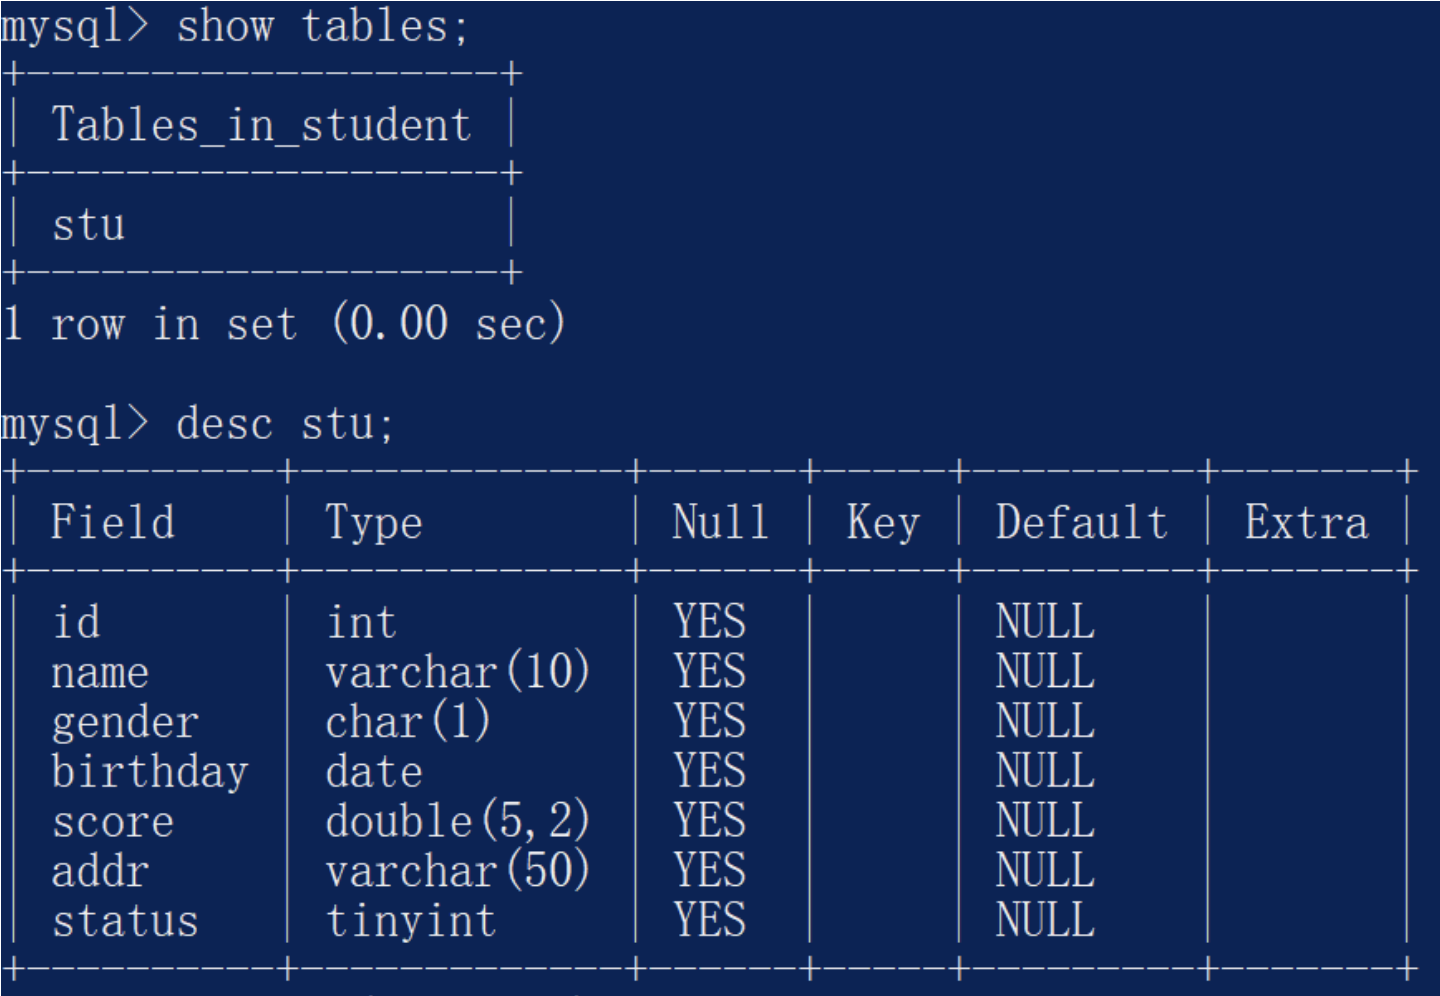Click the varchar(50) type value
The image size is (1440, 996).
click(x=457, y=871)
